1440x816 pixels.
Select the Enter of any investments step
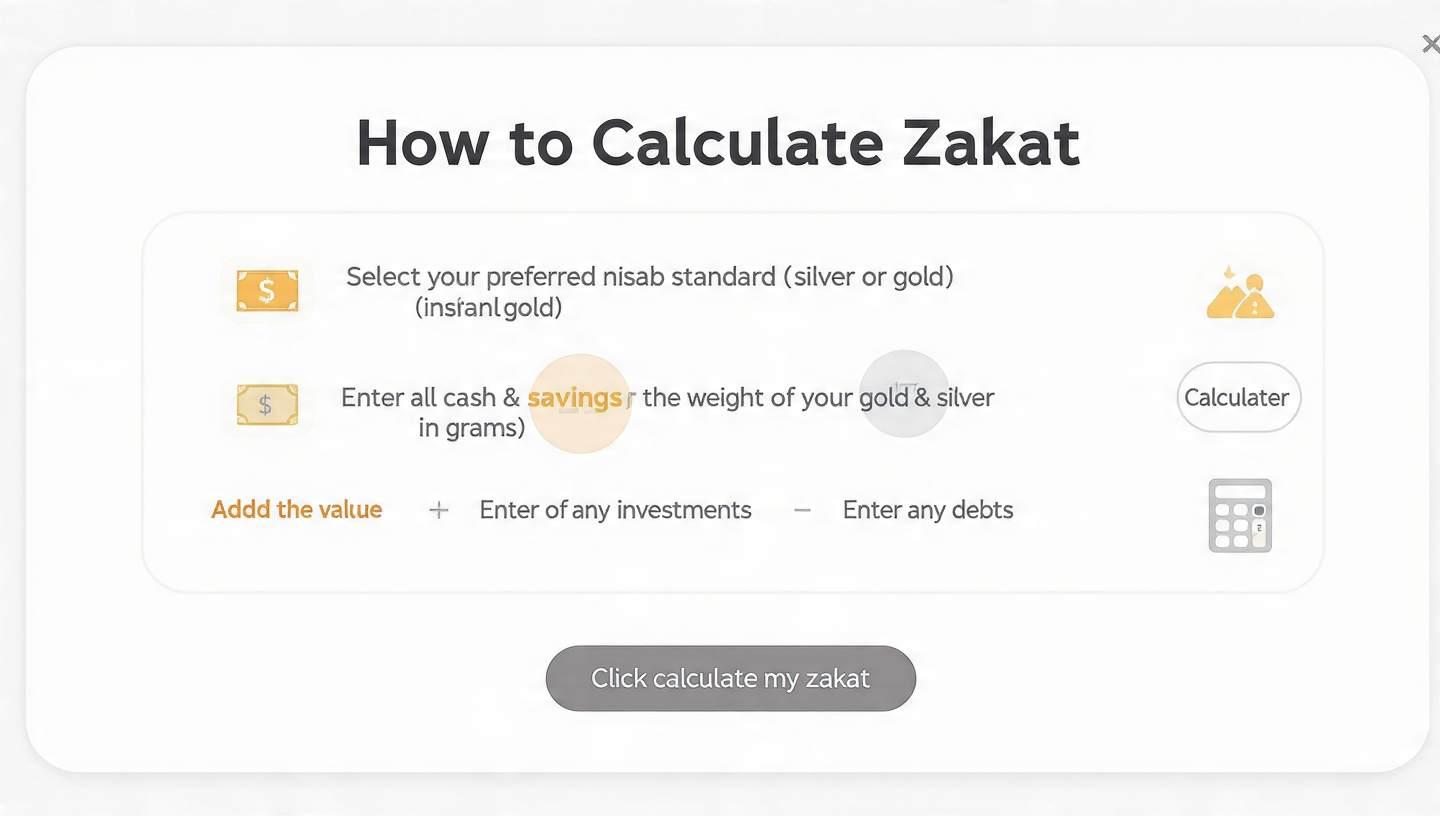[x=615, y=510]
